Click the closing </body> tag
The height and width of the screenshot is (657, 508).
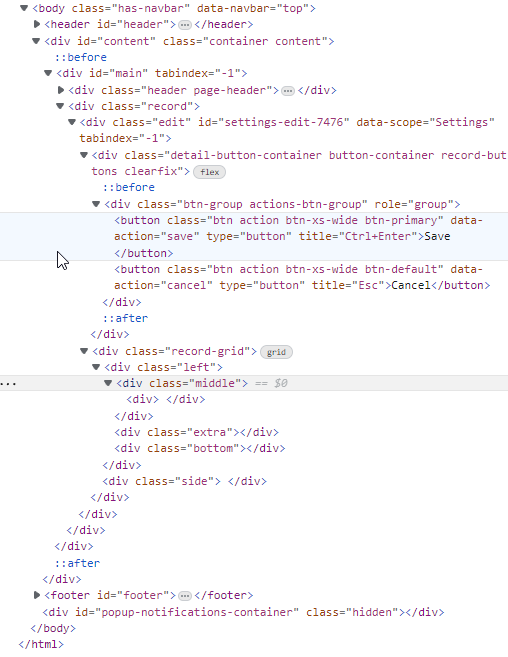tap(53, 629)
